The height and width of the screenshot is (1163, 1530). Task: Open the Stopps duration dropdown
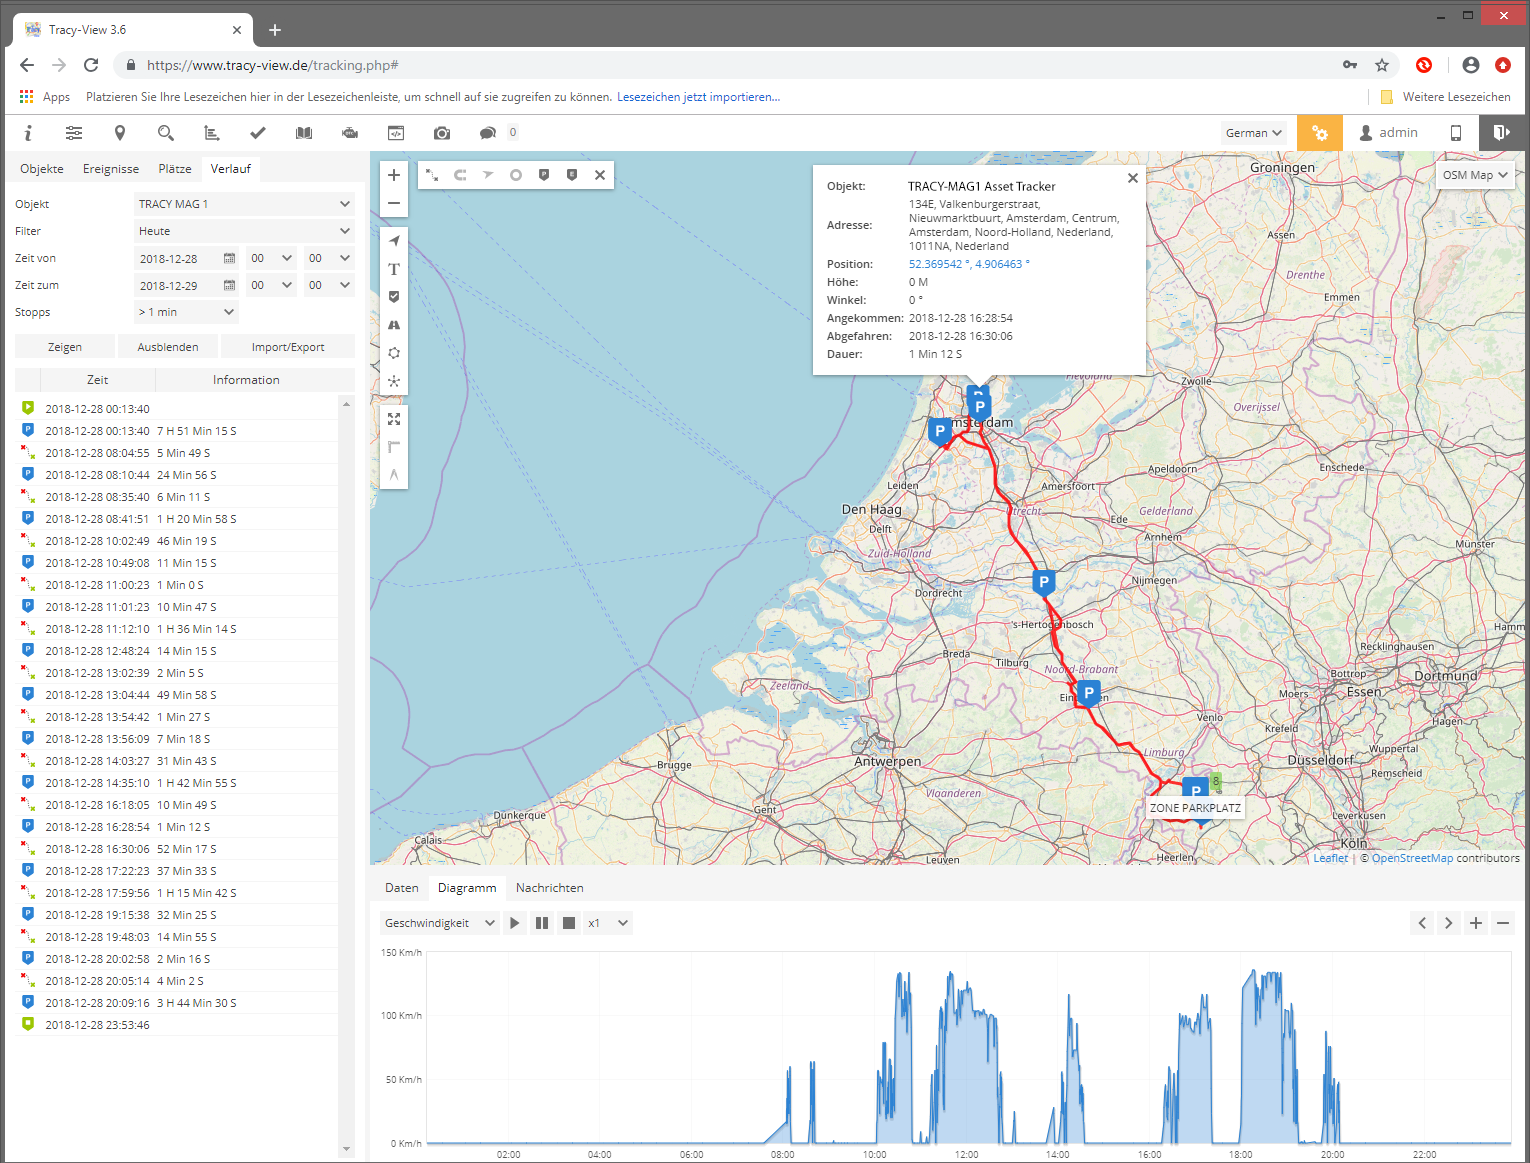point(186,312)
